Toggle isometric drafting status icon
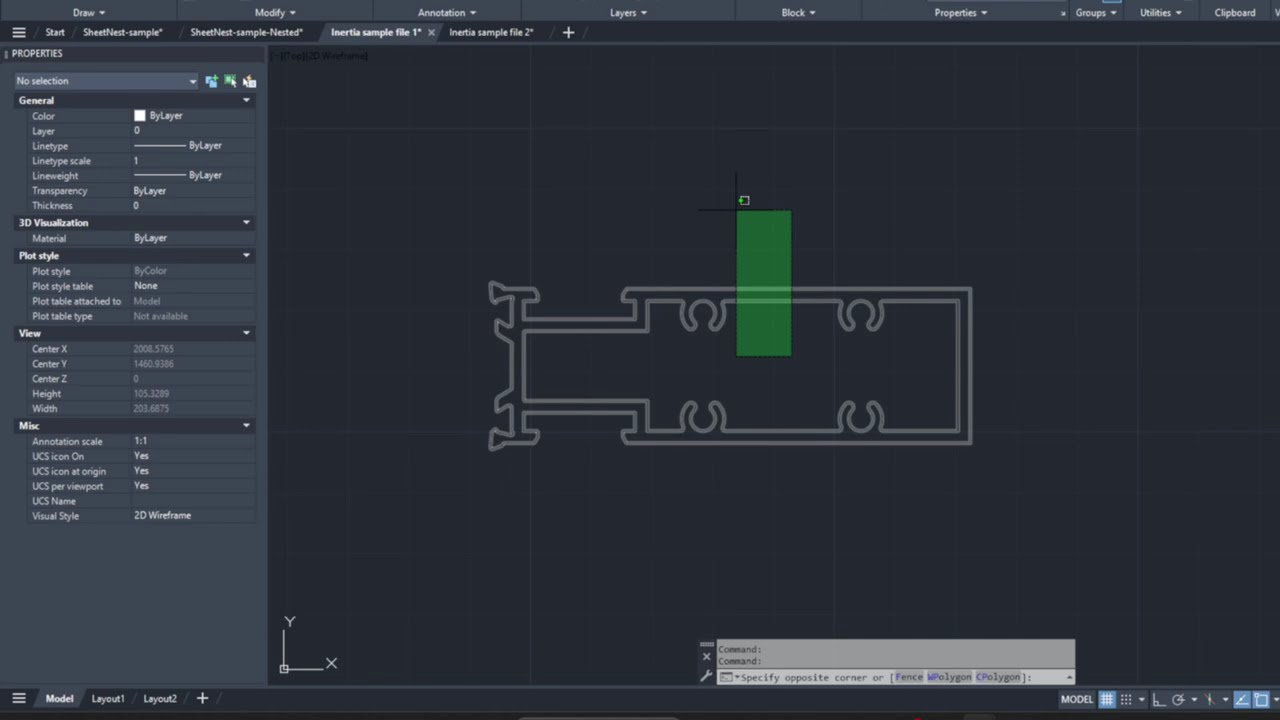The width and height of the screenshot is (1280, 720). tap(1210, 699)
